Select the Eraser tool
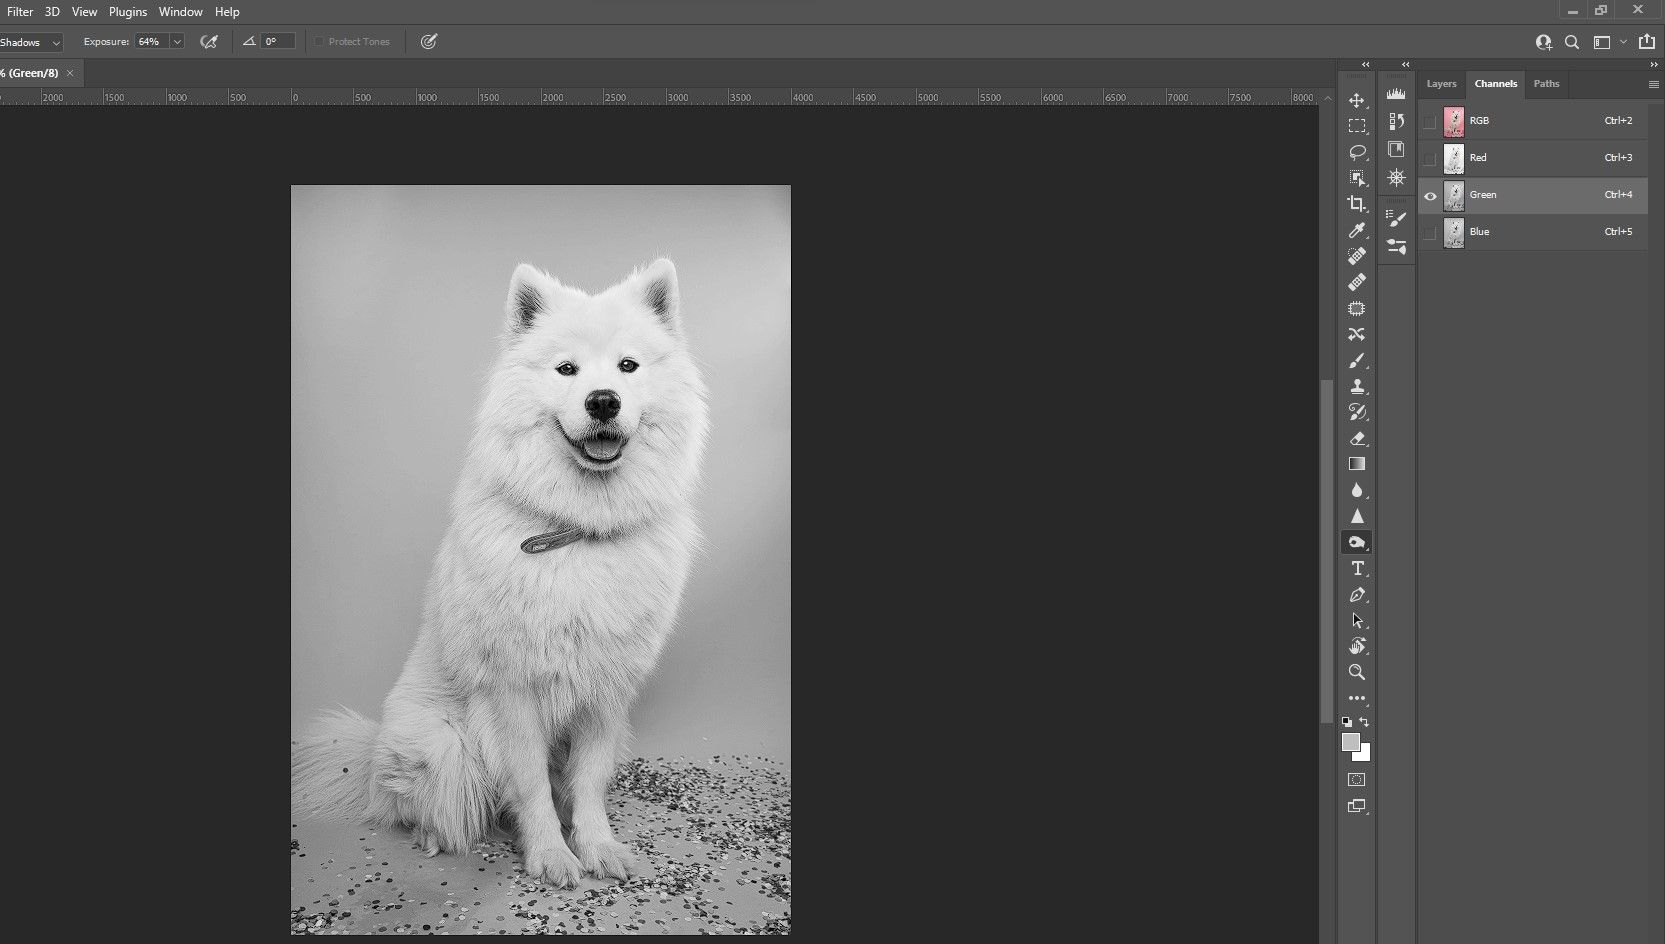The image size is (1665, 944). [x=1357, y=438]
